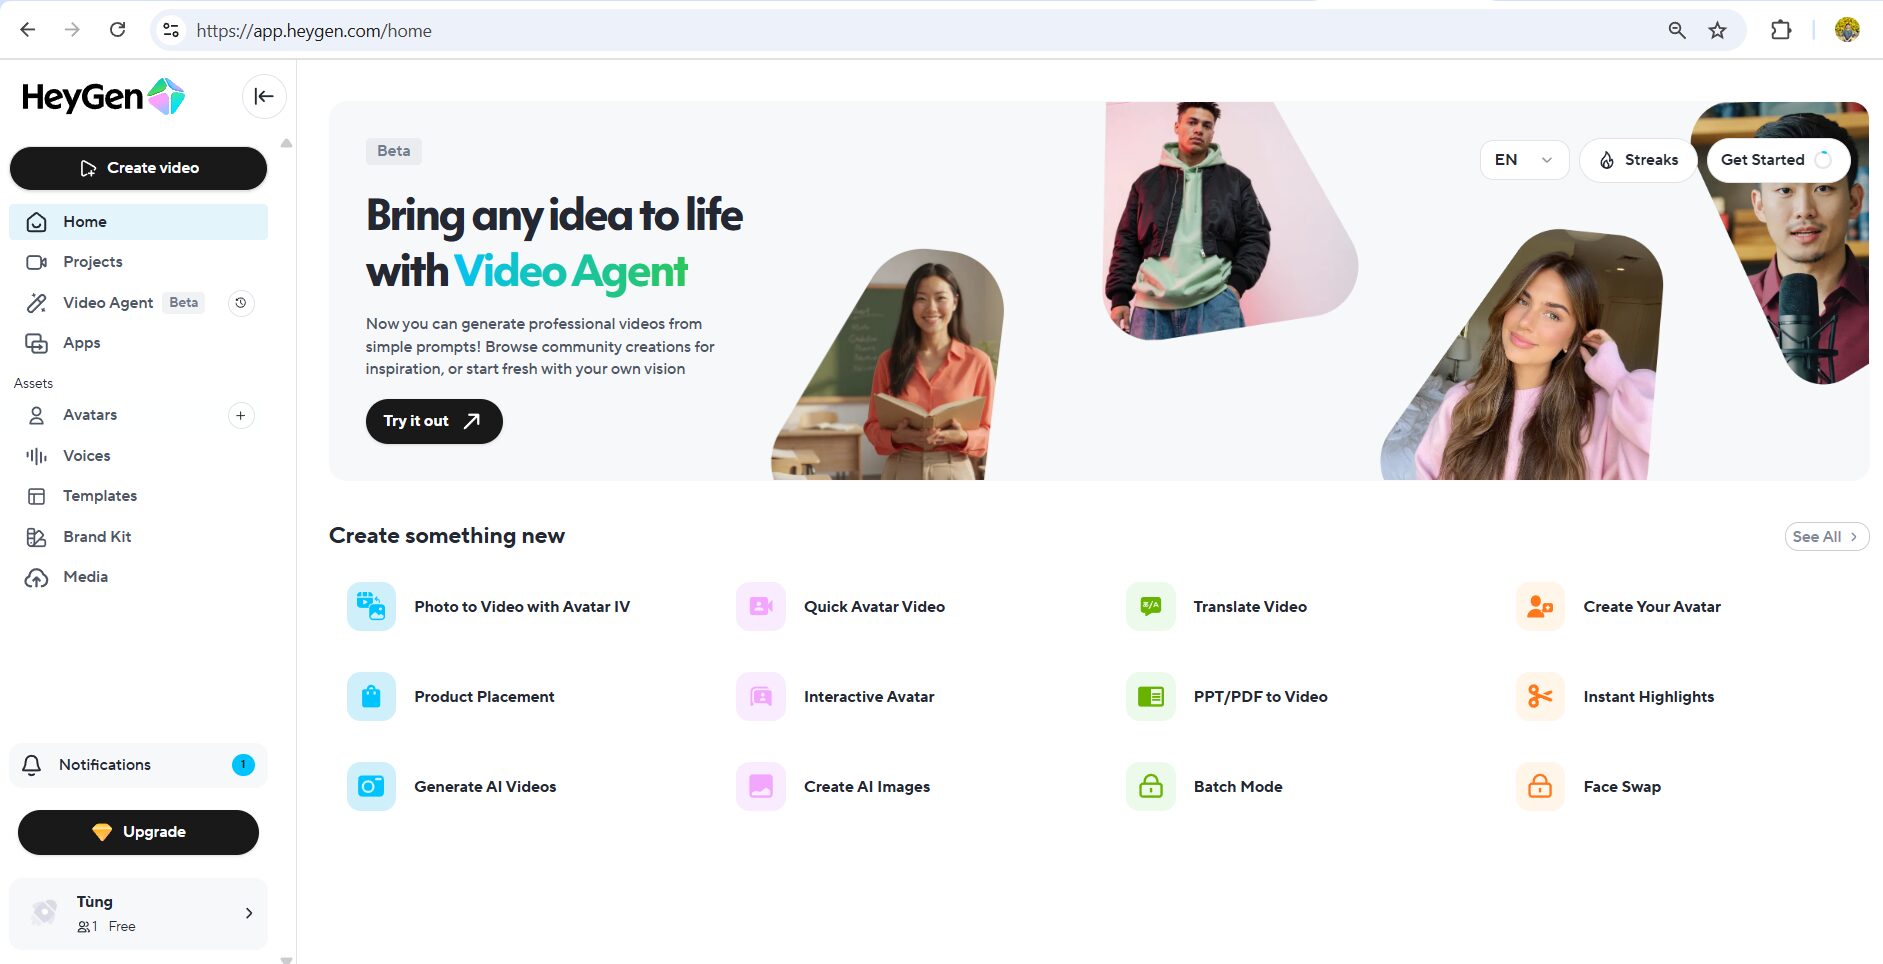Click the Translate Video icon
The height and width of the screenshot is (964, 1883).
click(x=1151, y=607)
